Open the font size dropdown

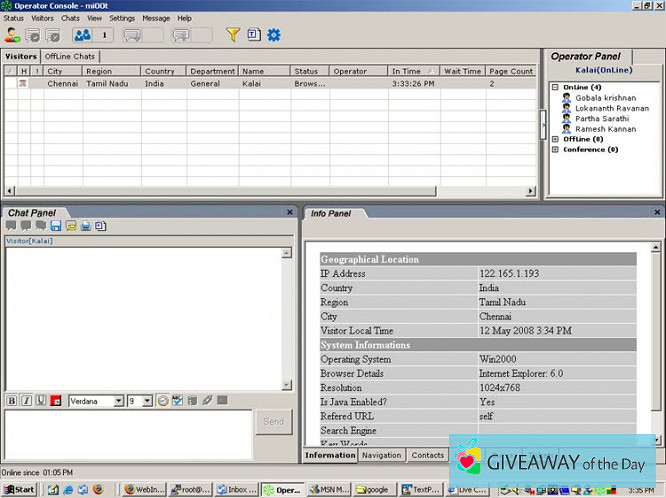[147, 401]
